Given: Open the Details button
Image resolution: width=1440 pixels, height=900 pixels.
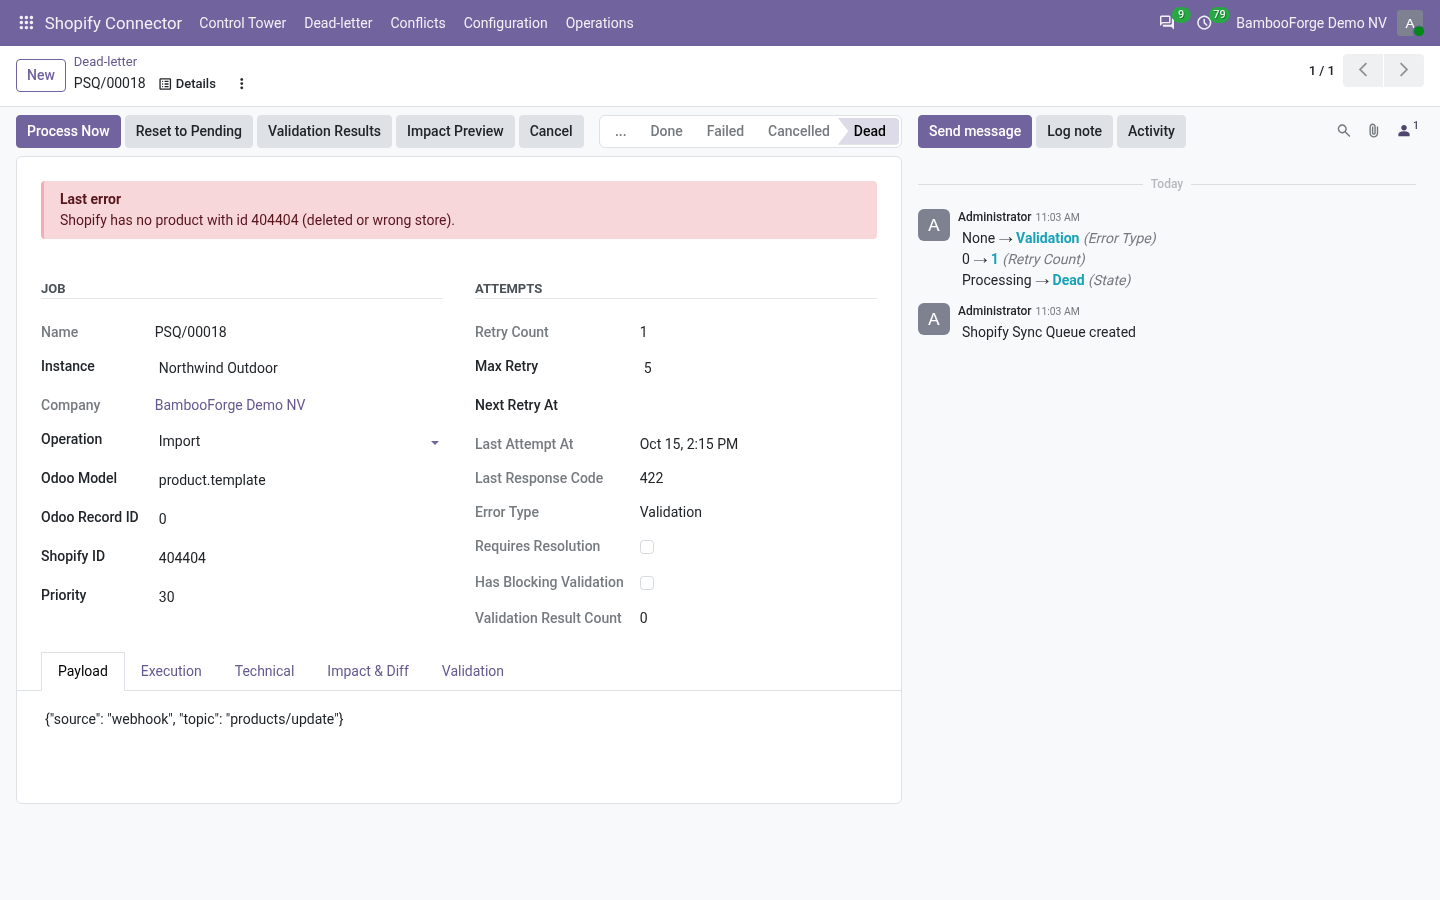Looking at the screenshot, I should pyautogui.click(x=188, y=84).
